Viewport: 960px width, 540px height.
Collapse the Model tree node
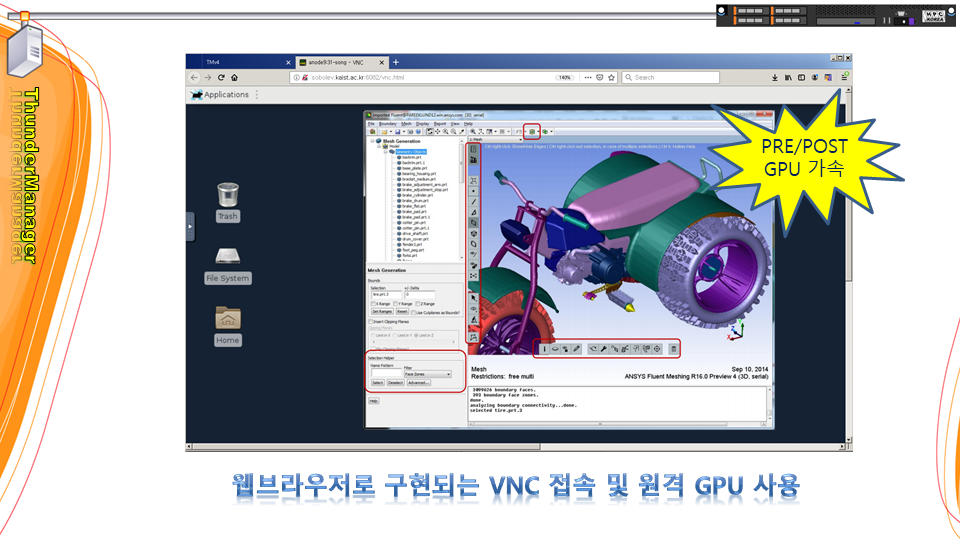[x=379, y=146]
